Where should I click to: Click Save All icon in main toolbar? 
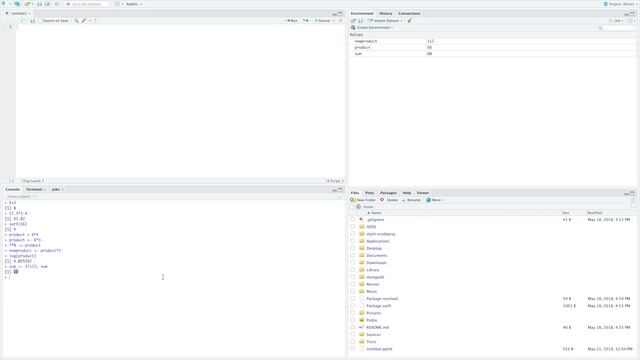tap(47, 4)
